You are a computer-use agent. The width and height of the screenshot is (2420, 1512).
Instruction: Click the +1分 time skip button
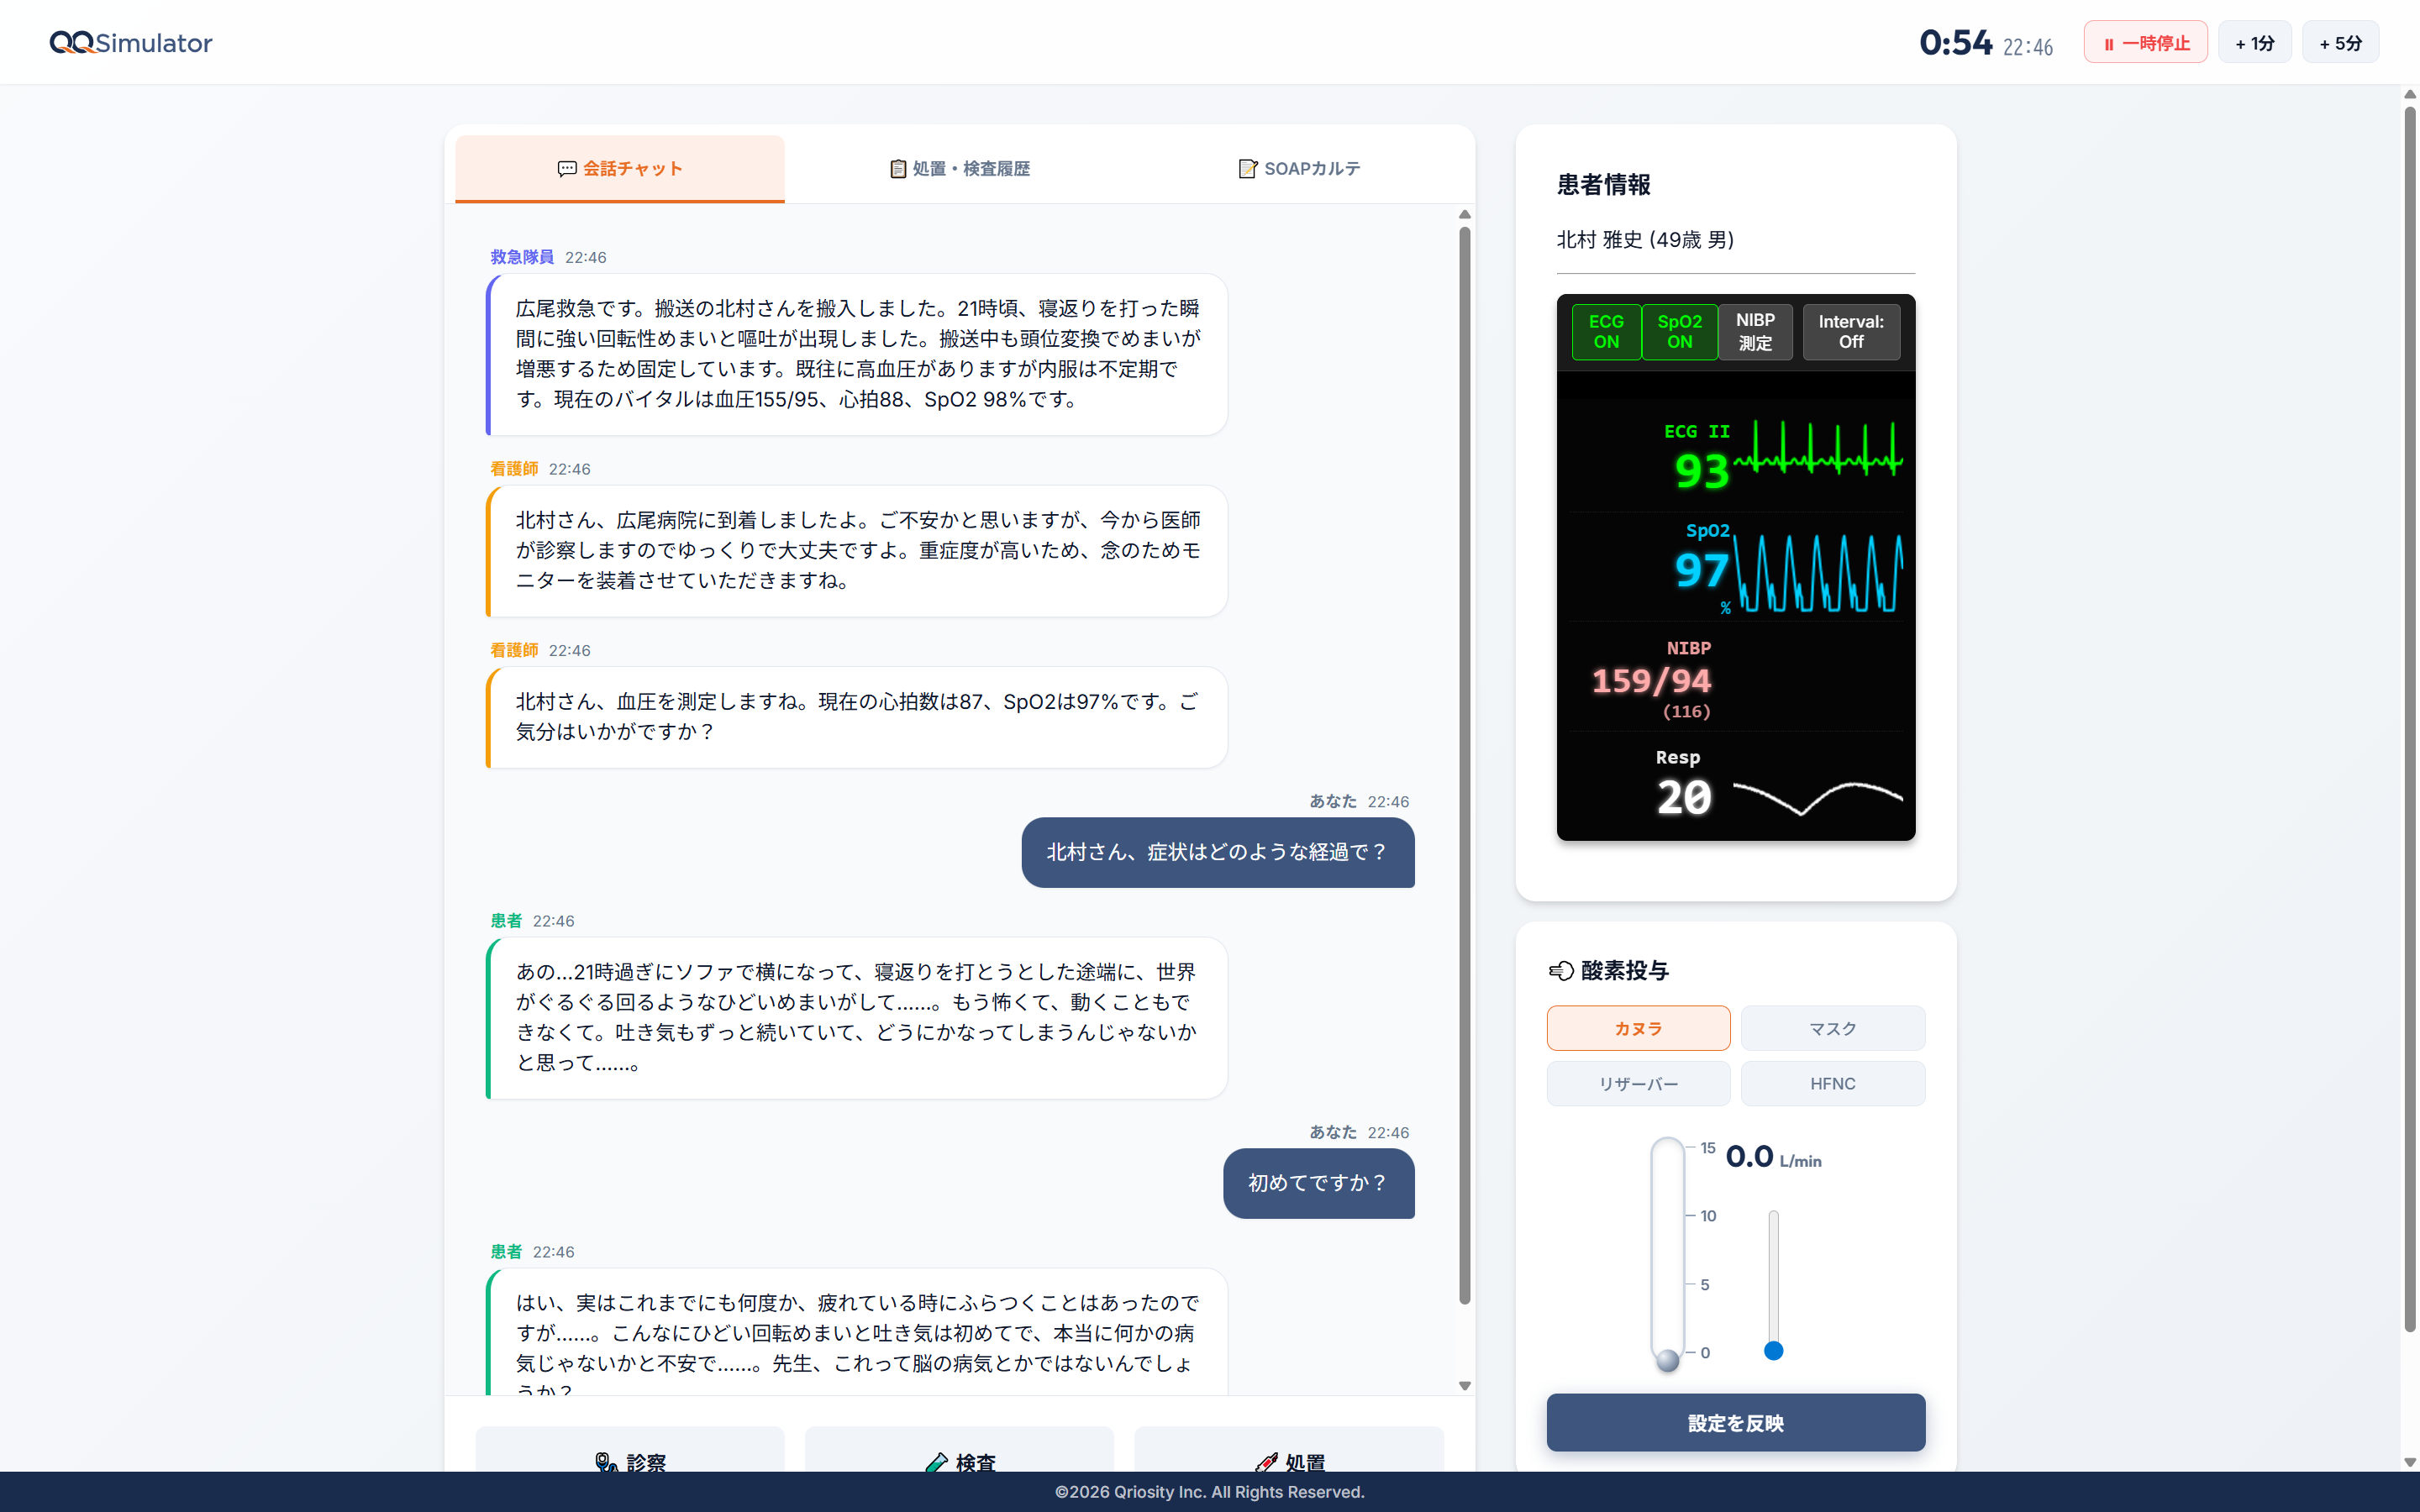tap(2255, 42)
